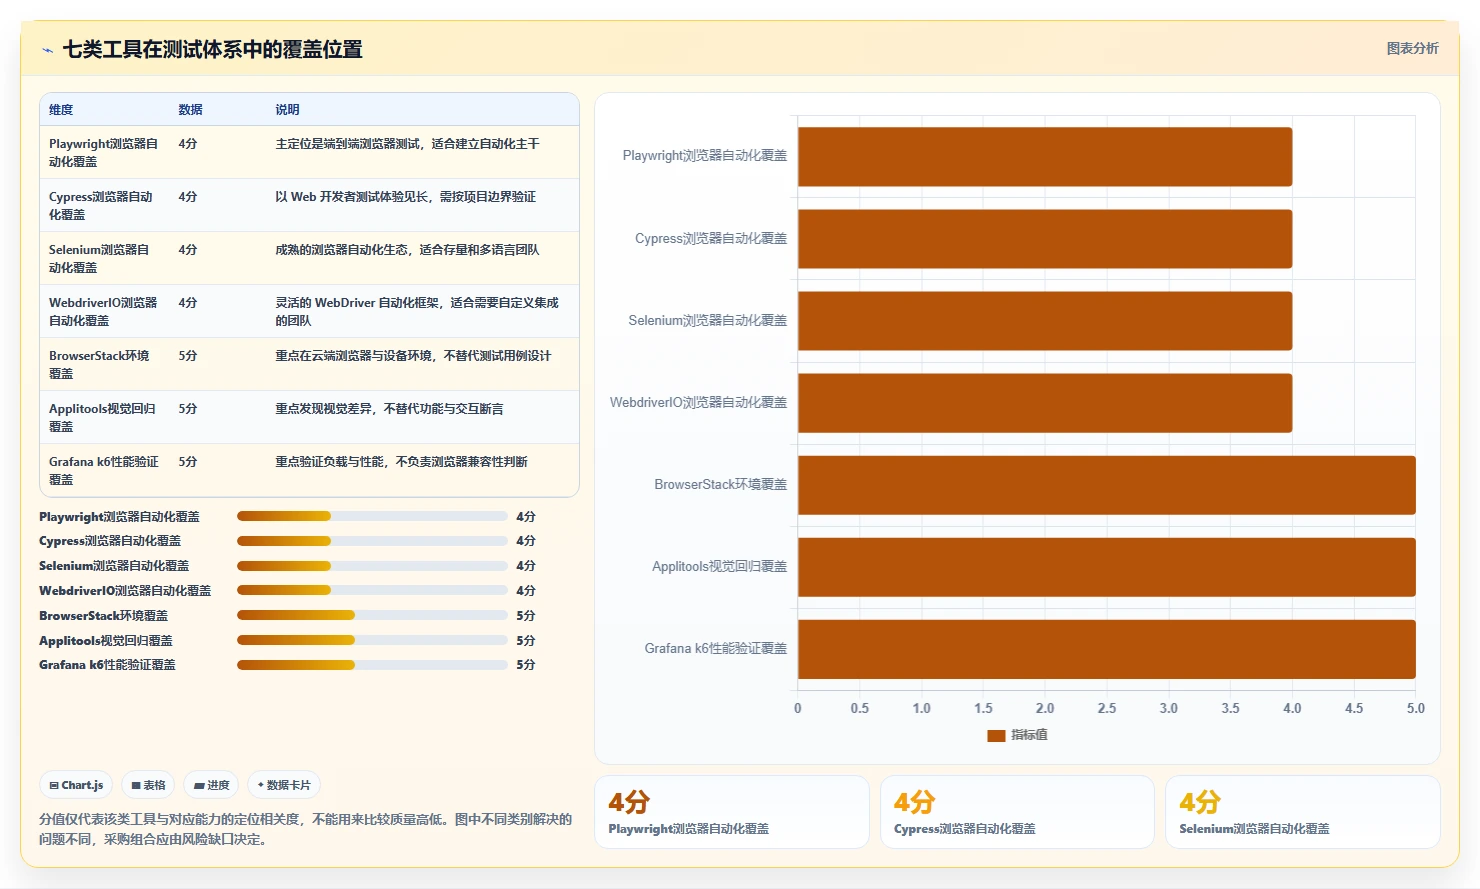1480x889 pixels.
Task: Click the description 重点发现视觉差异
Action: pos(389,409)
